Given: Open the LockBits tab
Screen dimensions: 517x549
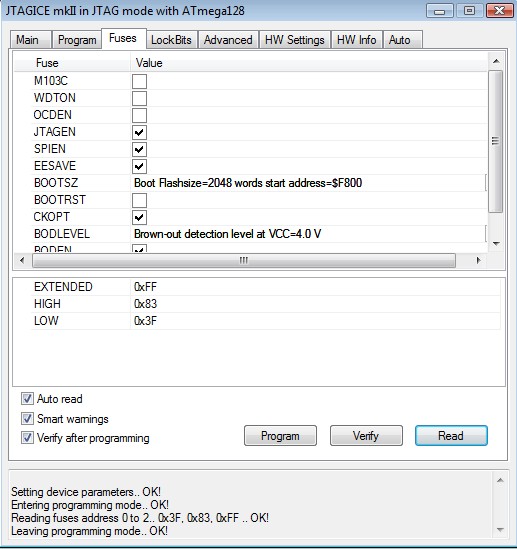Looking at the screenshot, I should click(172, 40).
